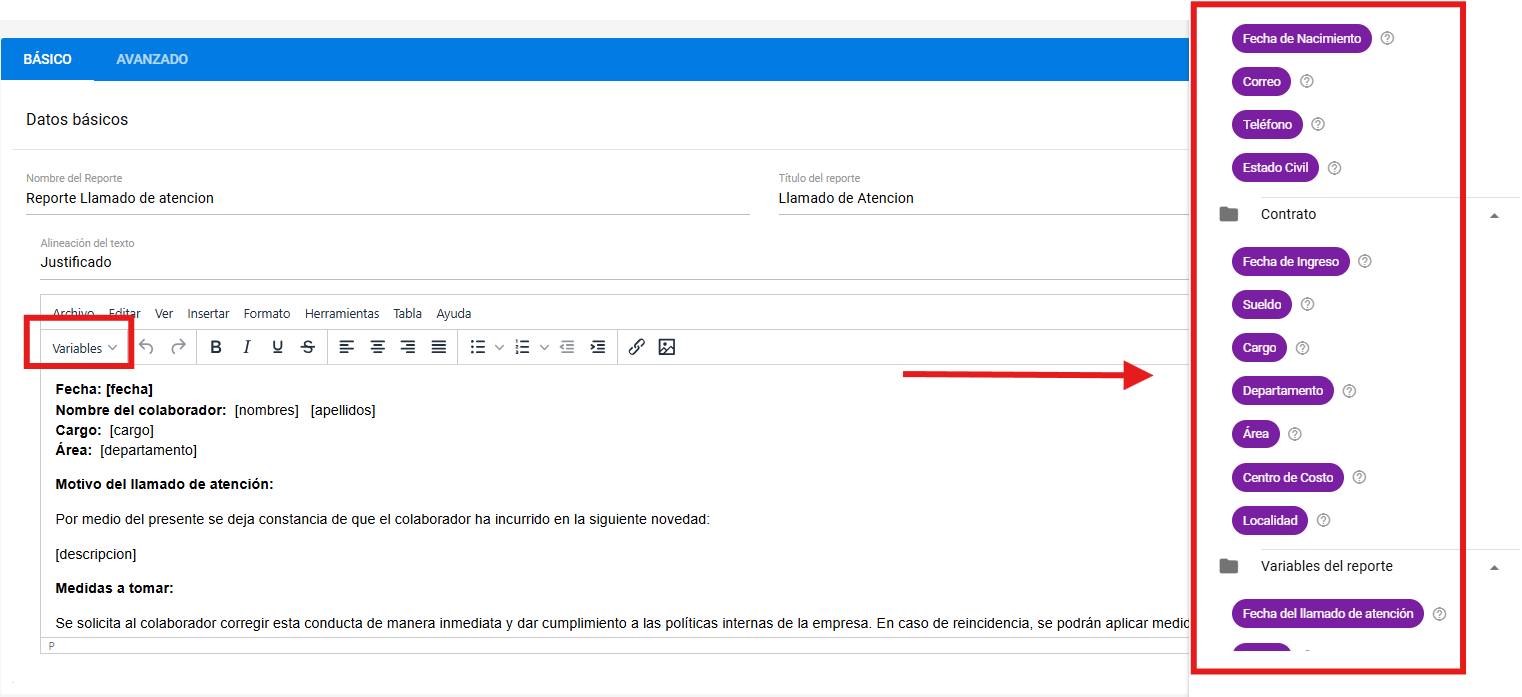Image resolution: width=1522 pixels, height=697 pixels.
Task: Open the Editar menu
Action: tap(124, 313)
